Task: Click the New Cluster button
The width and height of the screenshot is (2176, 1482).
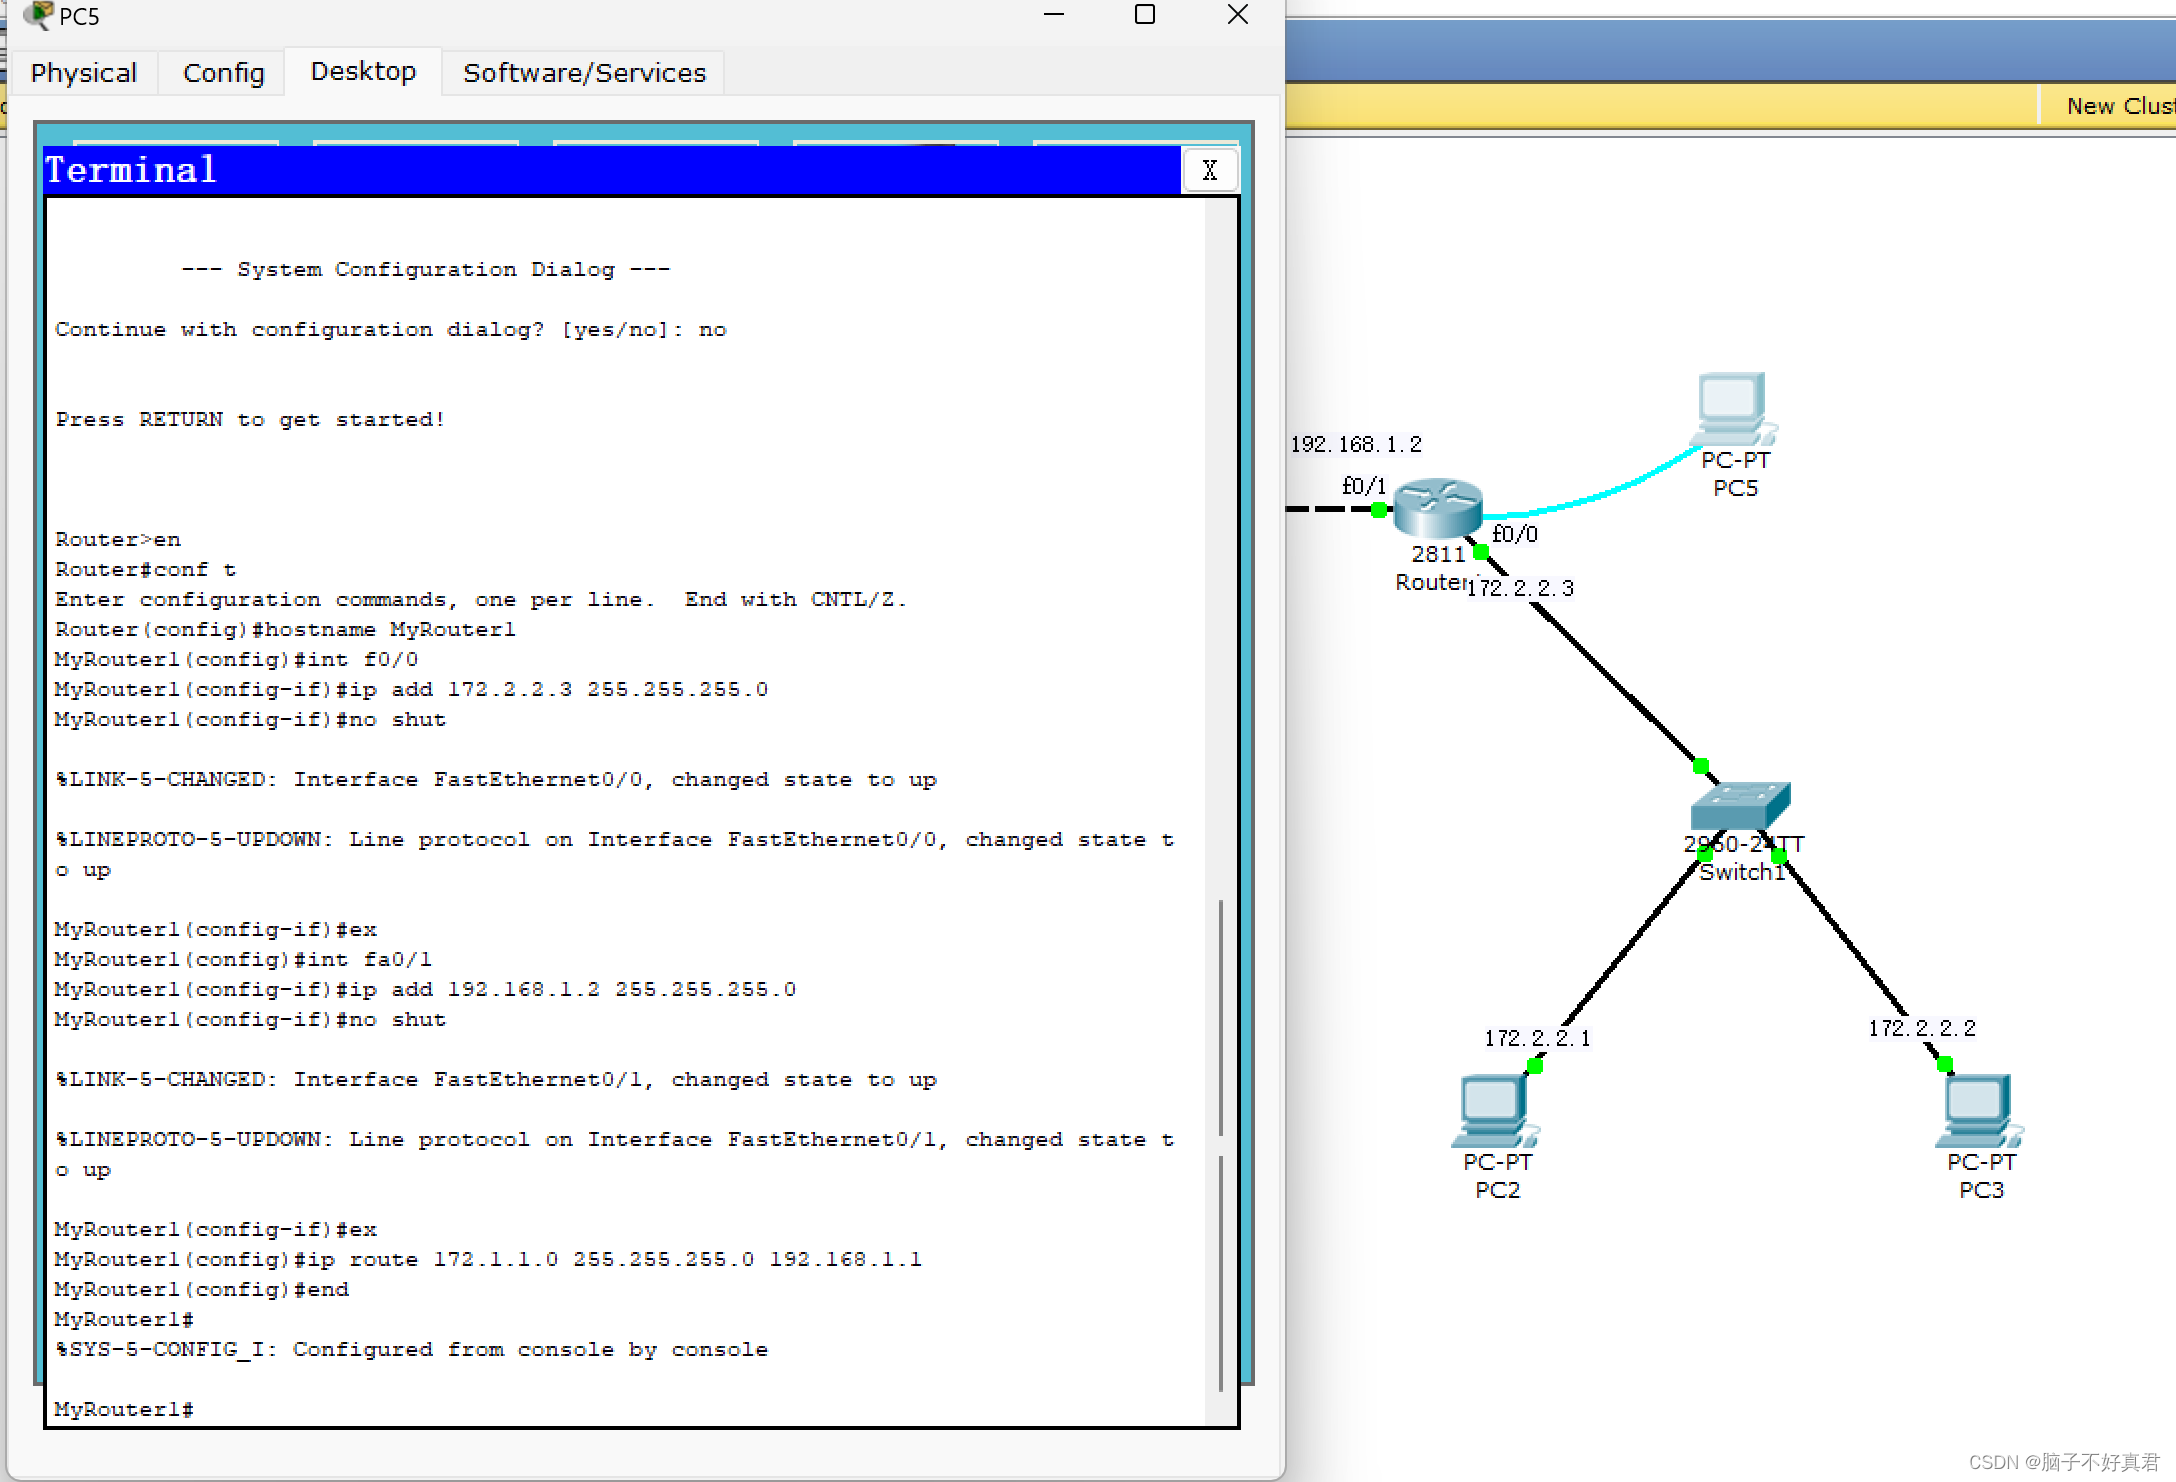Action: (2118, 106)
